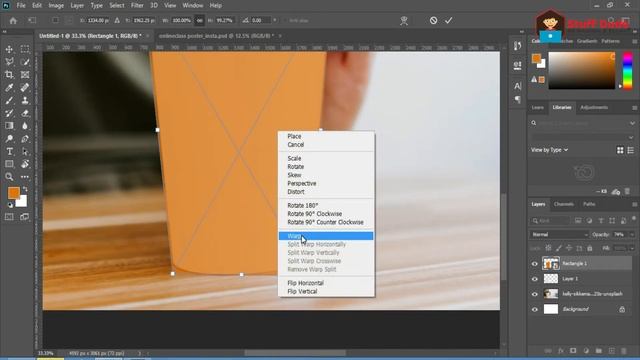Choose Rotate 90° Clockwise menu entry
The image size is (640, 360).
coord(315,214)
